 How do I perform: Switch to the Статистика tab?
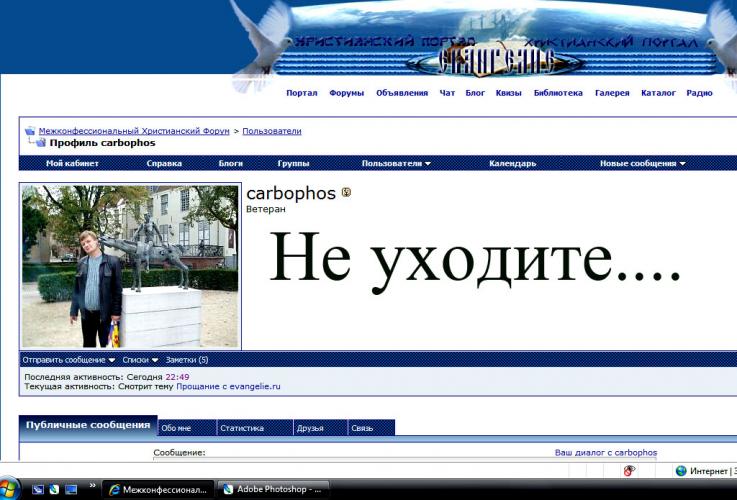[242, 428]
